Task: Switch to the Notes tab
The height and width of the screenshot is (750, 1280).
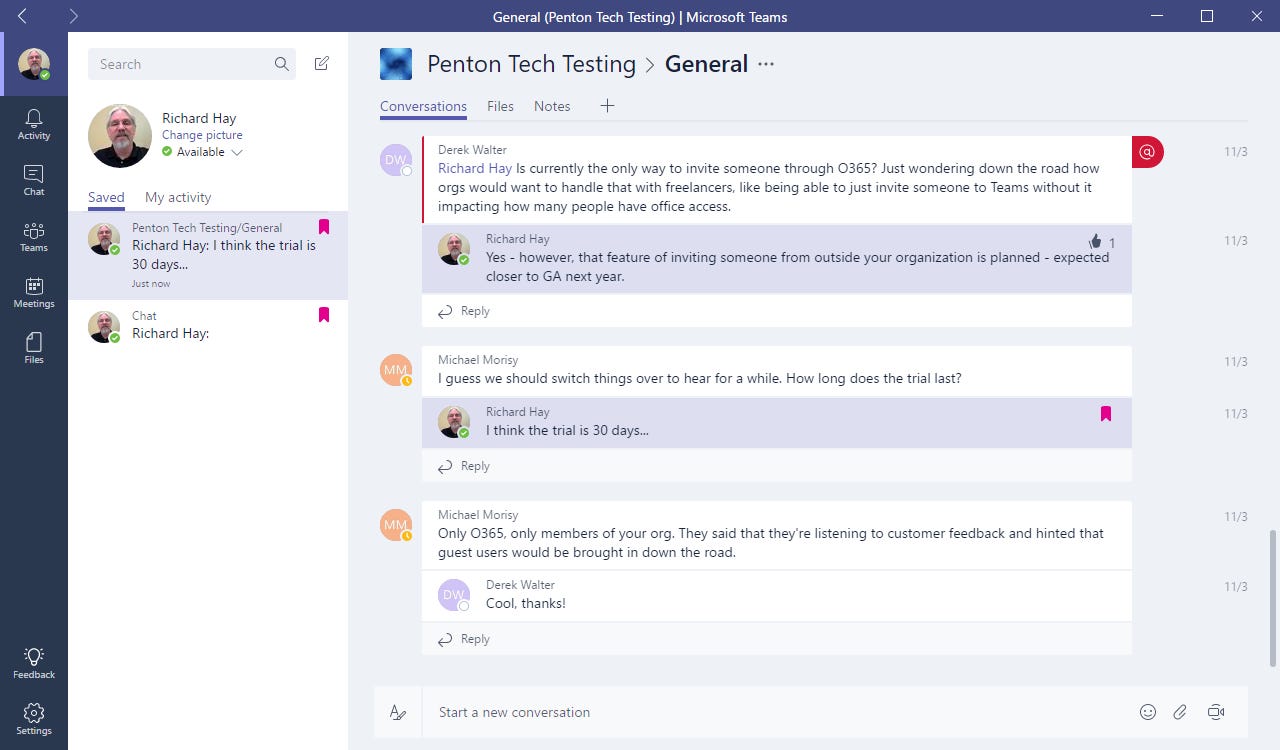Action: tap(551, 105)
